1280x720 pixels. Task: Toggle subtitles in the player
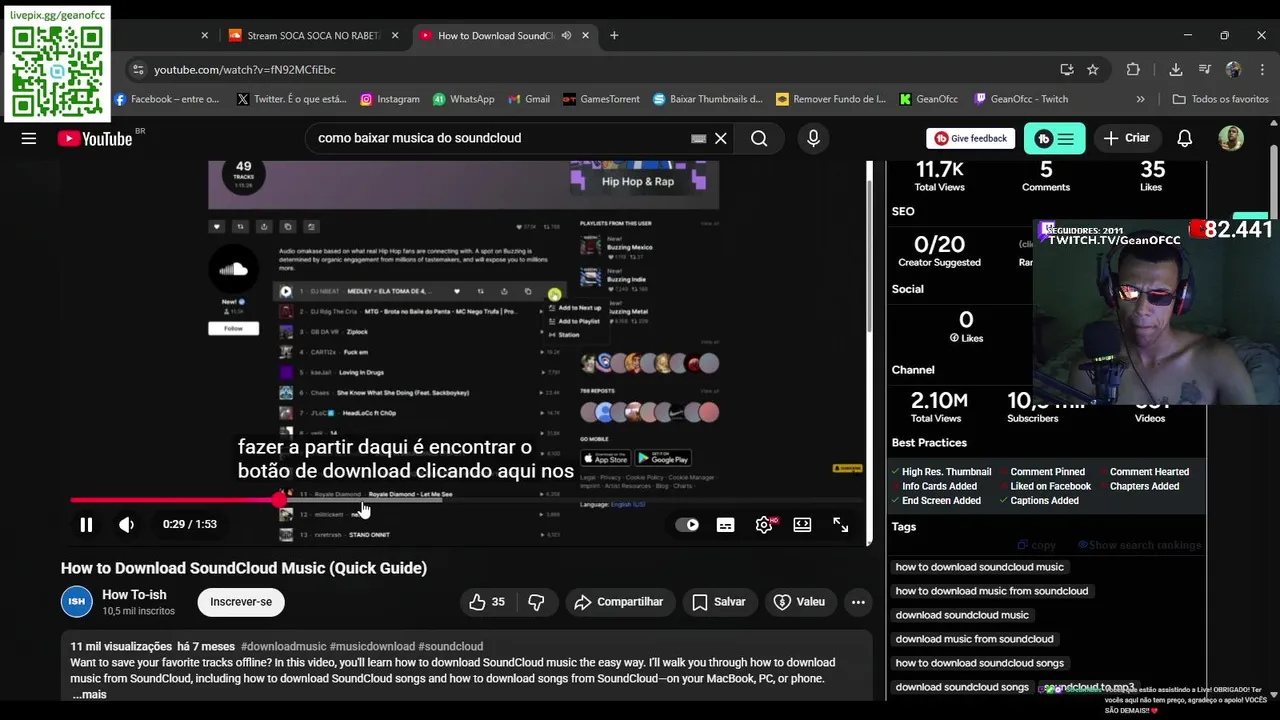[x=726, y=525]
